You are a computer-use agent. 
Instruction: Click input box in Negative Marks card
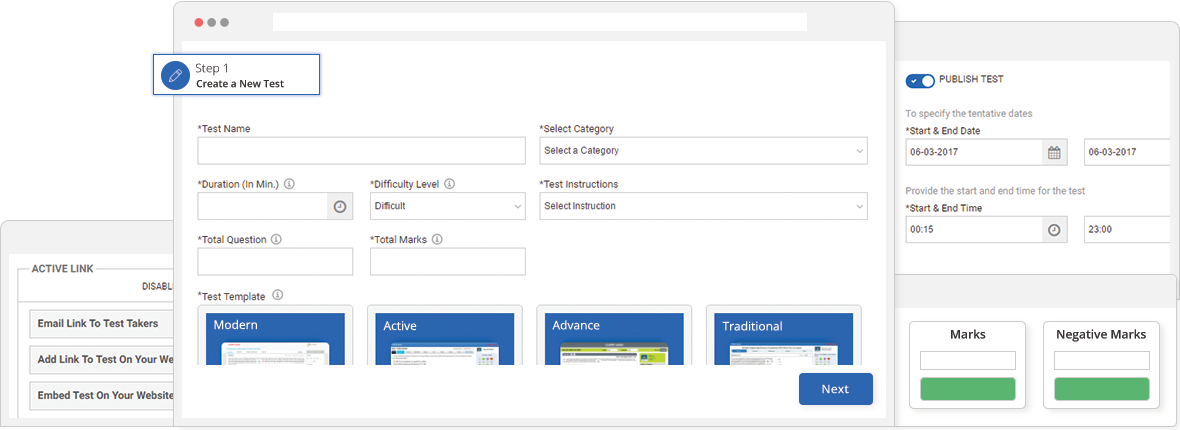point(1102,361)
